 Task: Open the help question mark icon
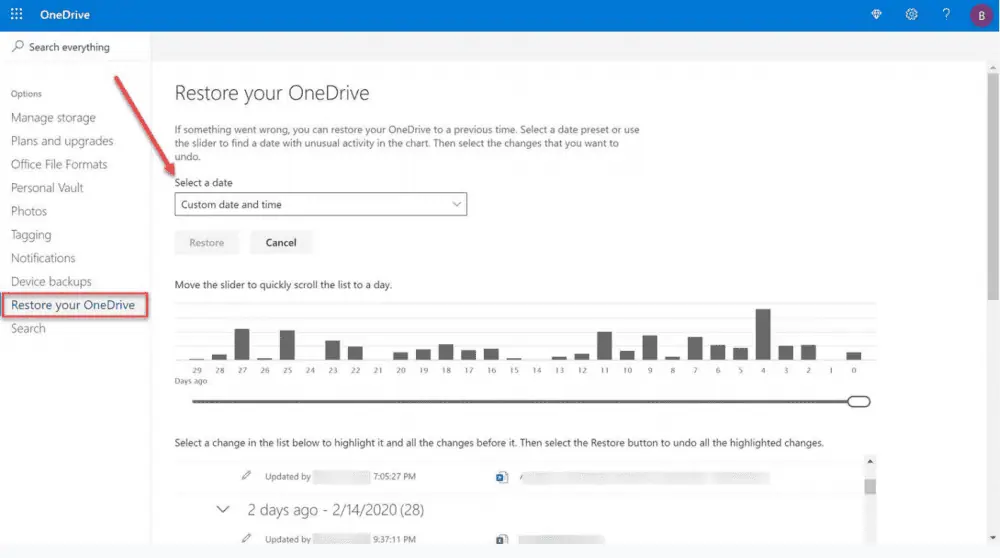tap(946, 14)
